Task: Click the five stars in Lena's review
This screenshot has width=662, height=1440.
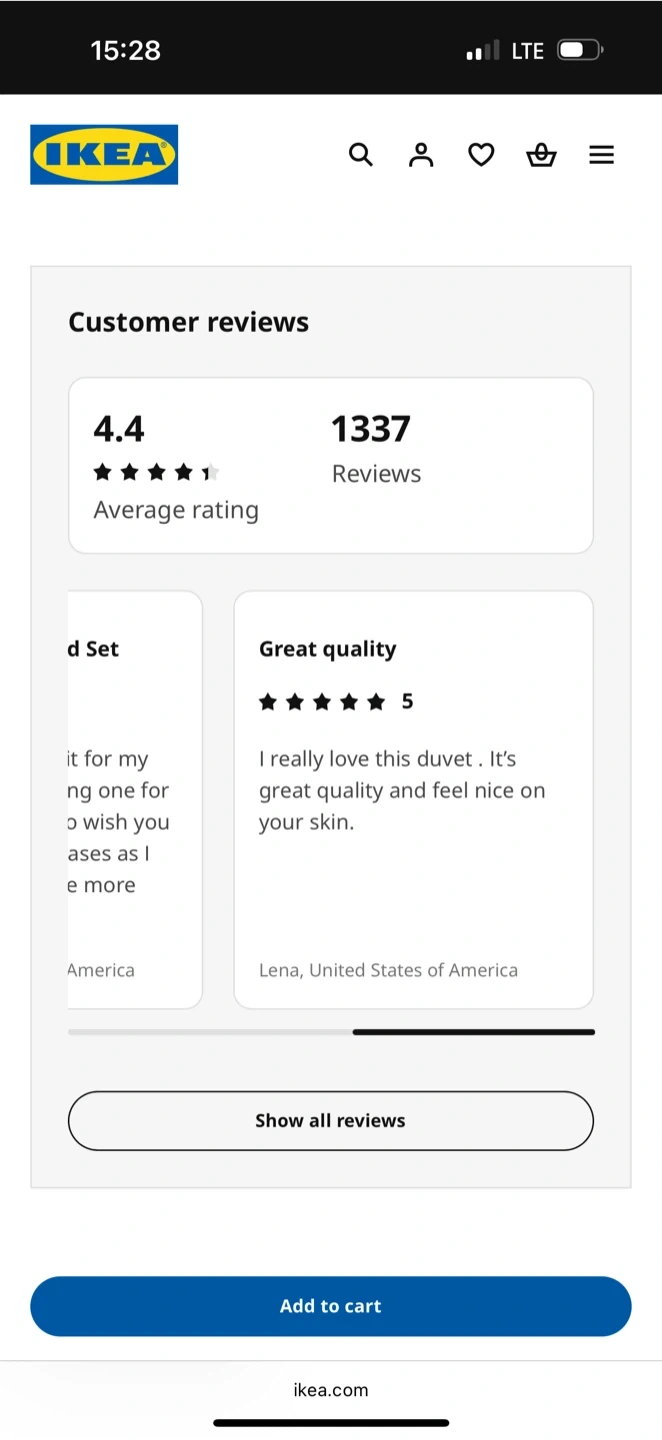Action: tap(322, 702)
